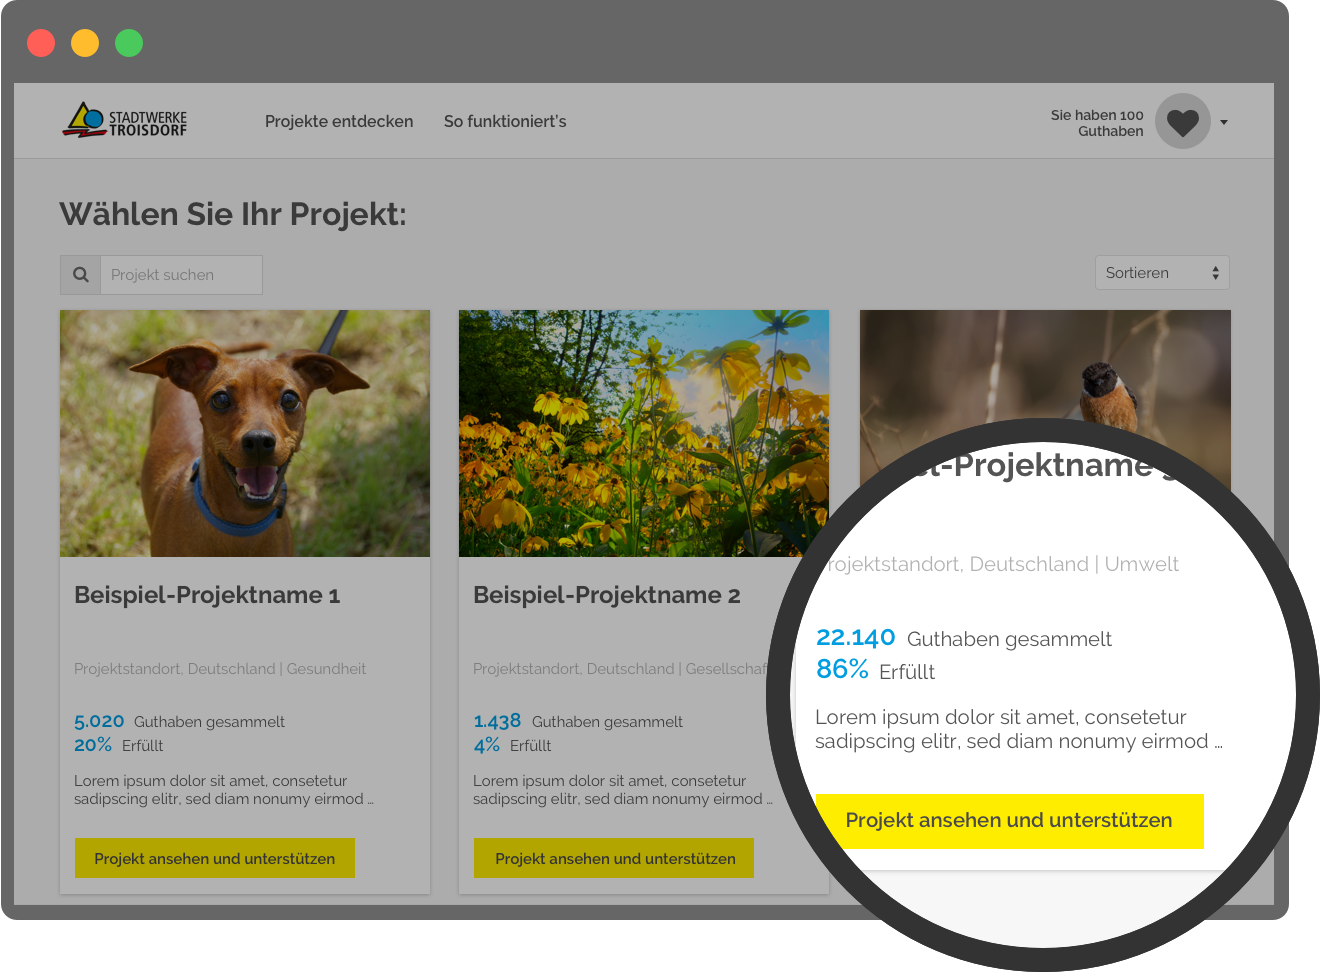Click the heart credit icon
1320x973 pixels.
coord(1183,121)
